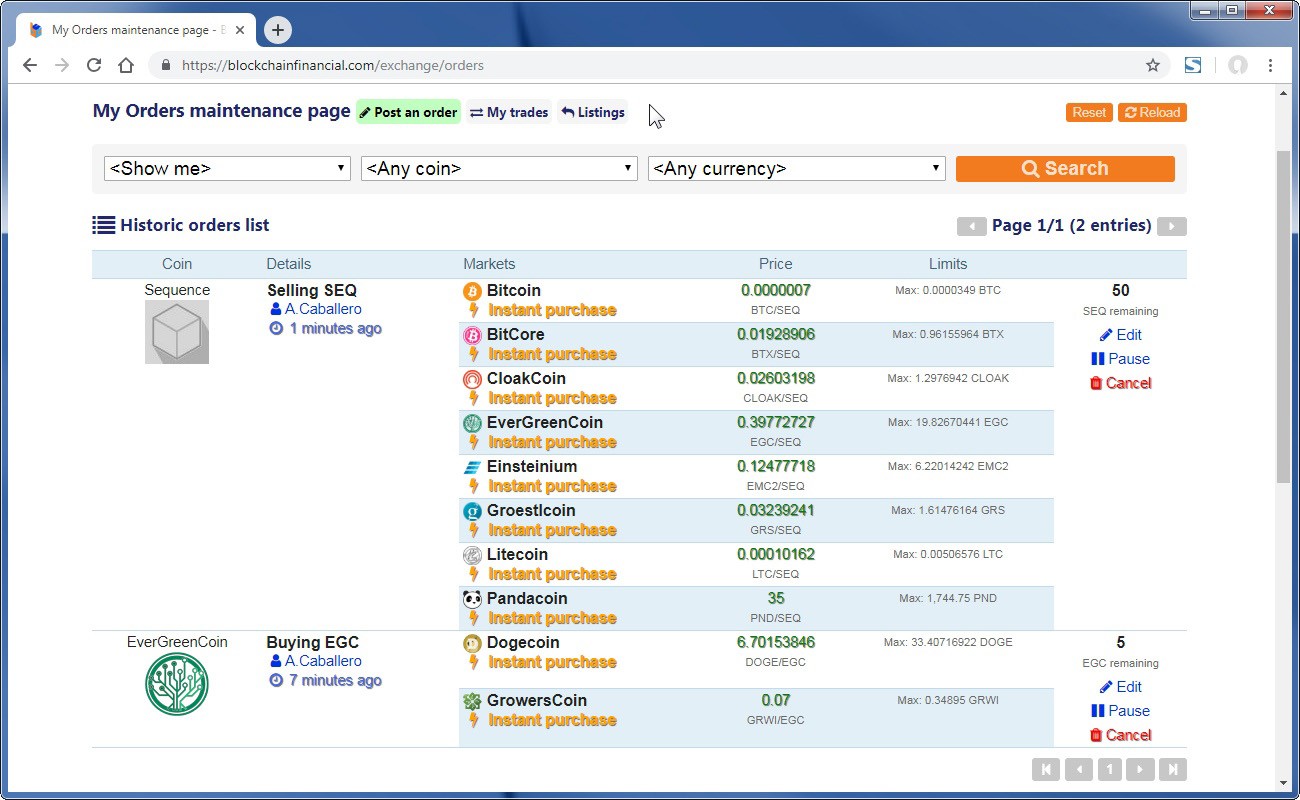Screen dimensions: 1300x800
Task: Pause the Buying EGC order
Action: tap(1120, 711)
